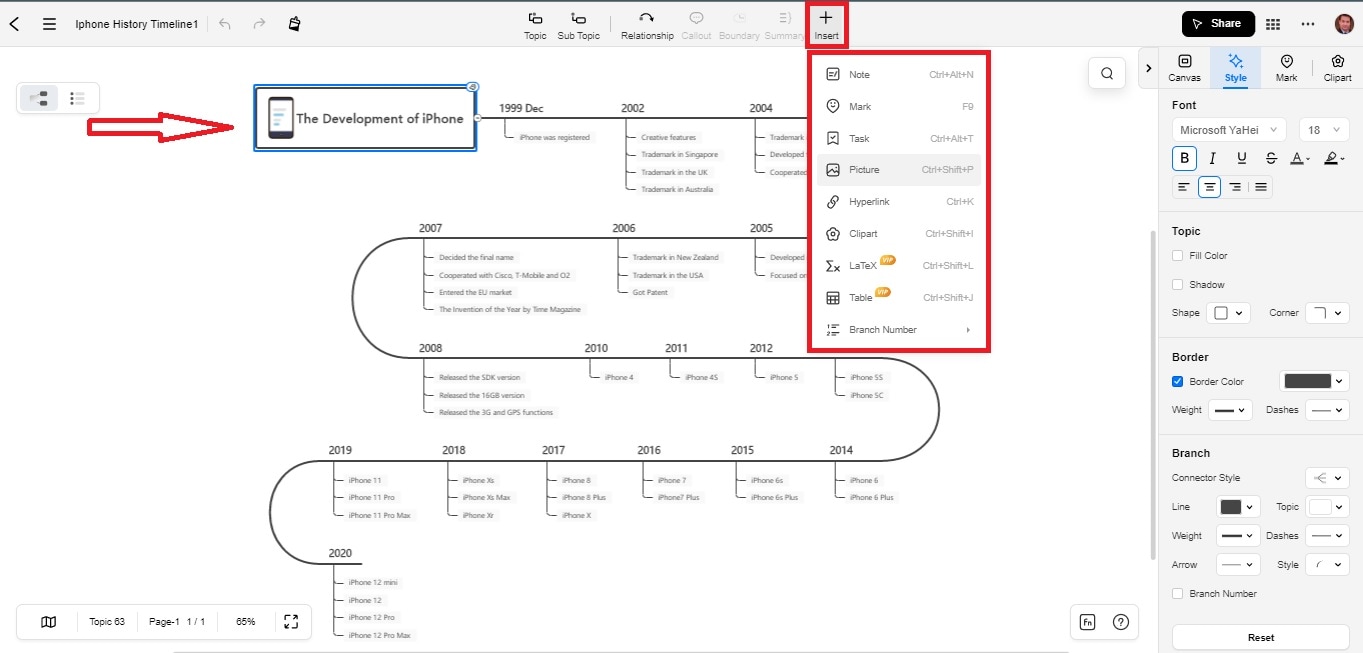Screen dimensions: 1363x653
Task: Toggle bold formatting button
Action: pos(1185,158)
